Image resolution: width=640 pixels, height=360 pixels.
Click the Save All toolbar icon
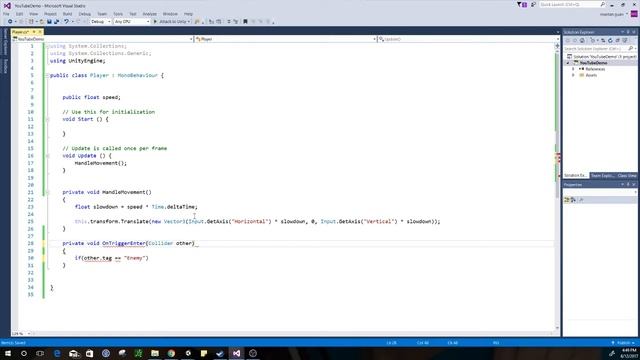56,21
